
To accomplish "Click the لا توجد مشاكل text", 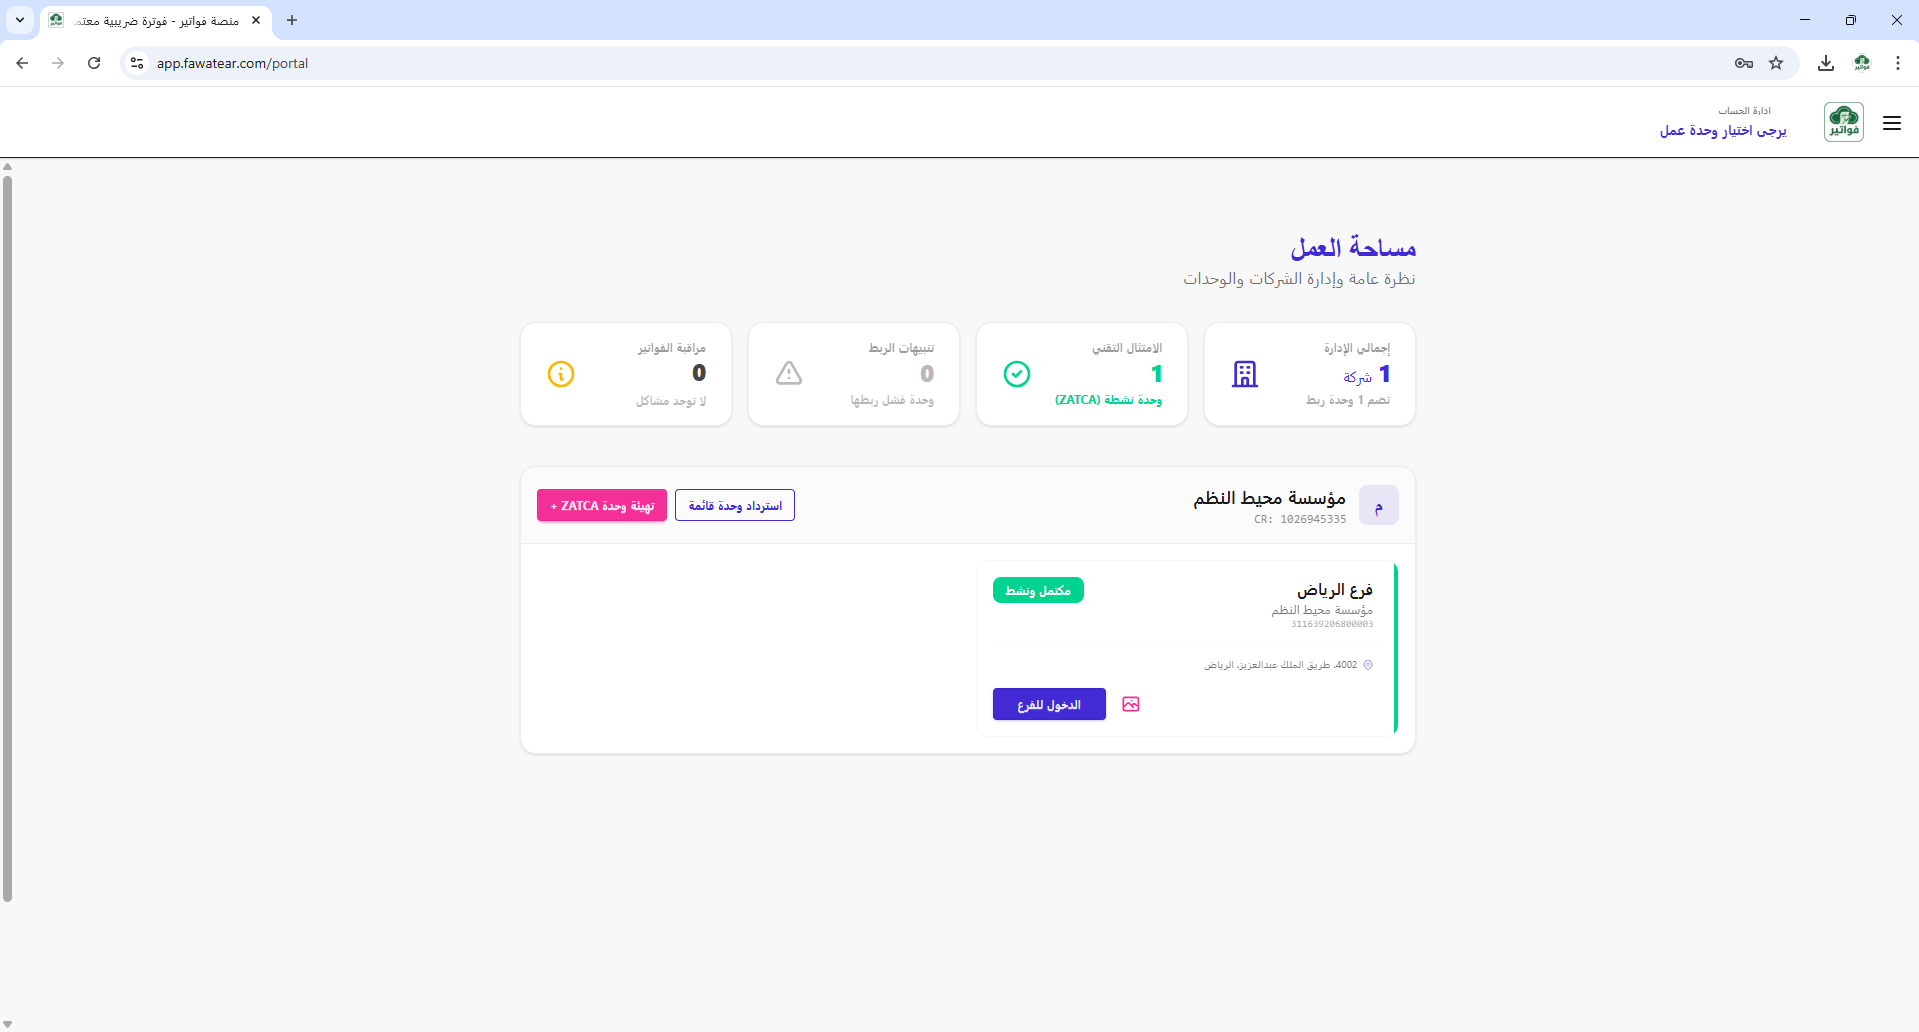I will (671, 401).
